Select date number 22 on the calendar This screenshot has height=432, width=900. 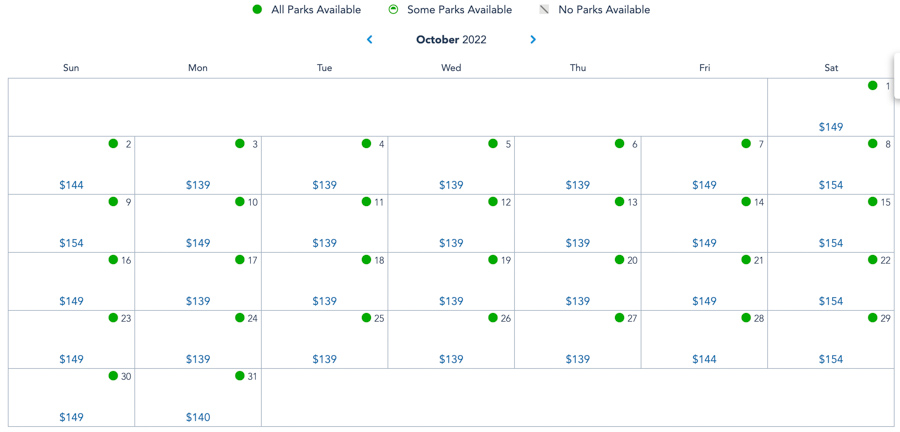pyautogui.click(x=886, y=261)
